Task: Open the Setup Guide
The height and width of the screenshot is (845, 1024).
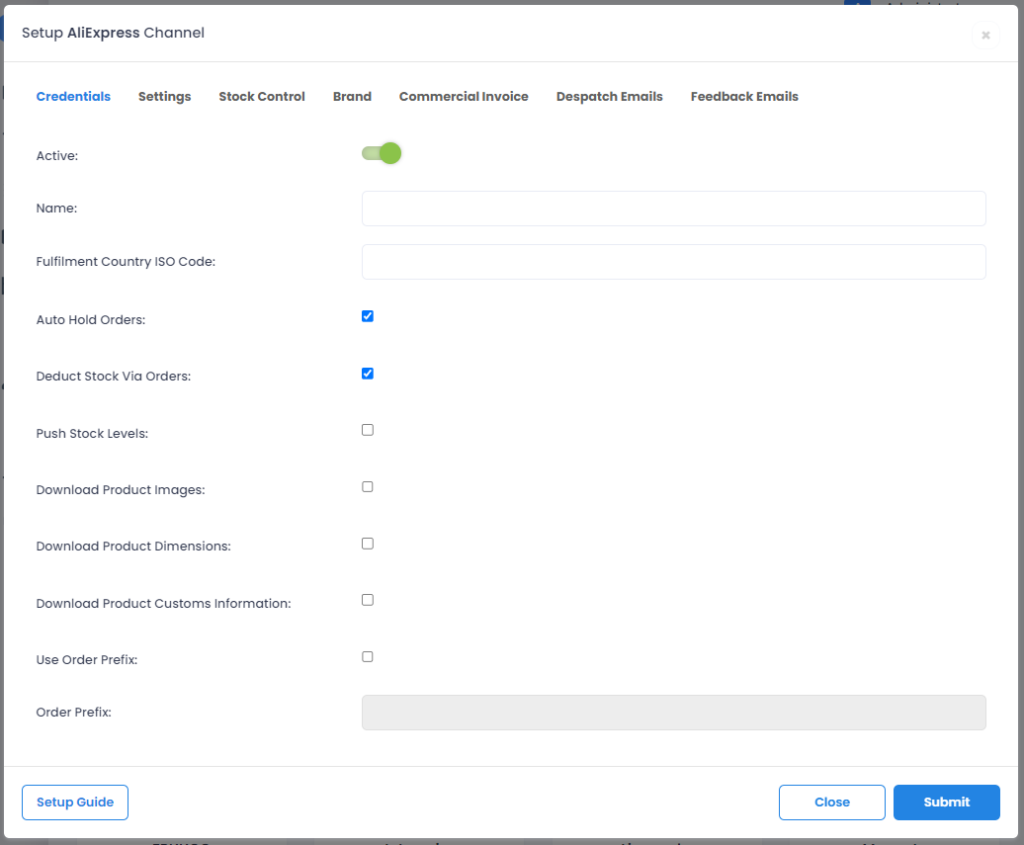Action: click(x=75, y=802)
